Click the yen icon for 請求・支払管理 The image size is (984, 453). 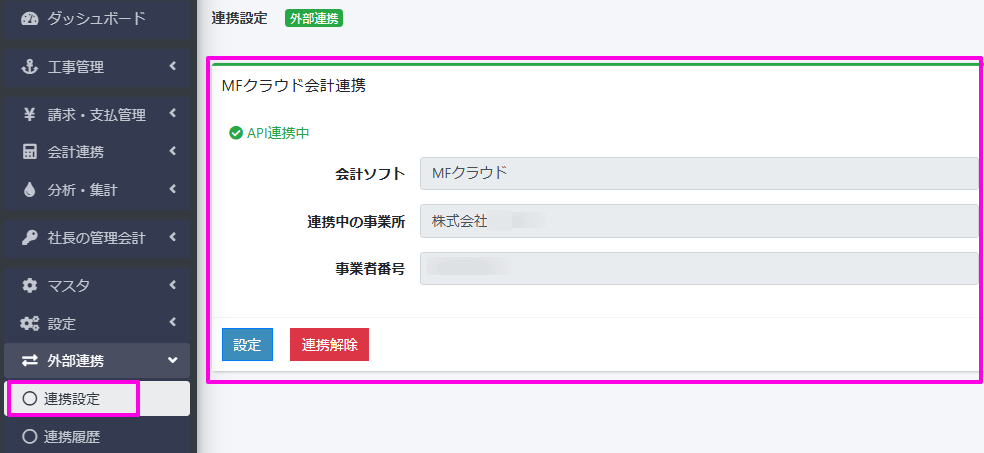tap(29, 114)
